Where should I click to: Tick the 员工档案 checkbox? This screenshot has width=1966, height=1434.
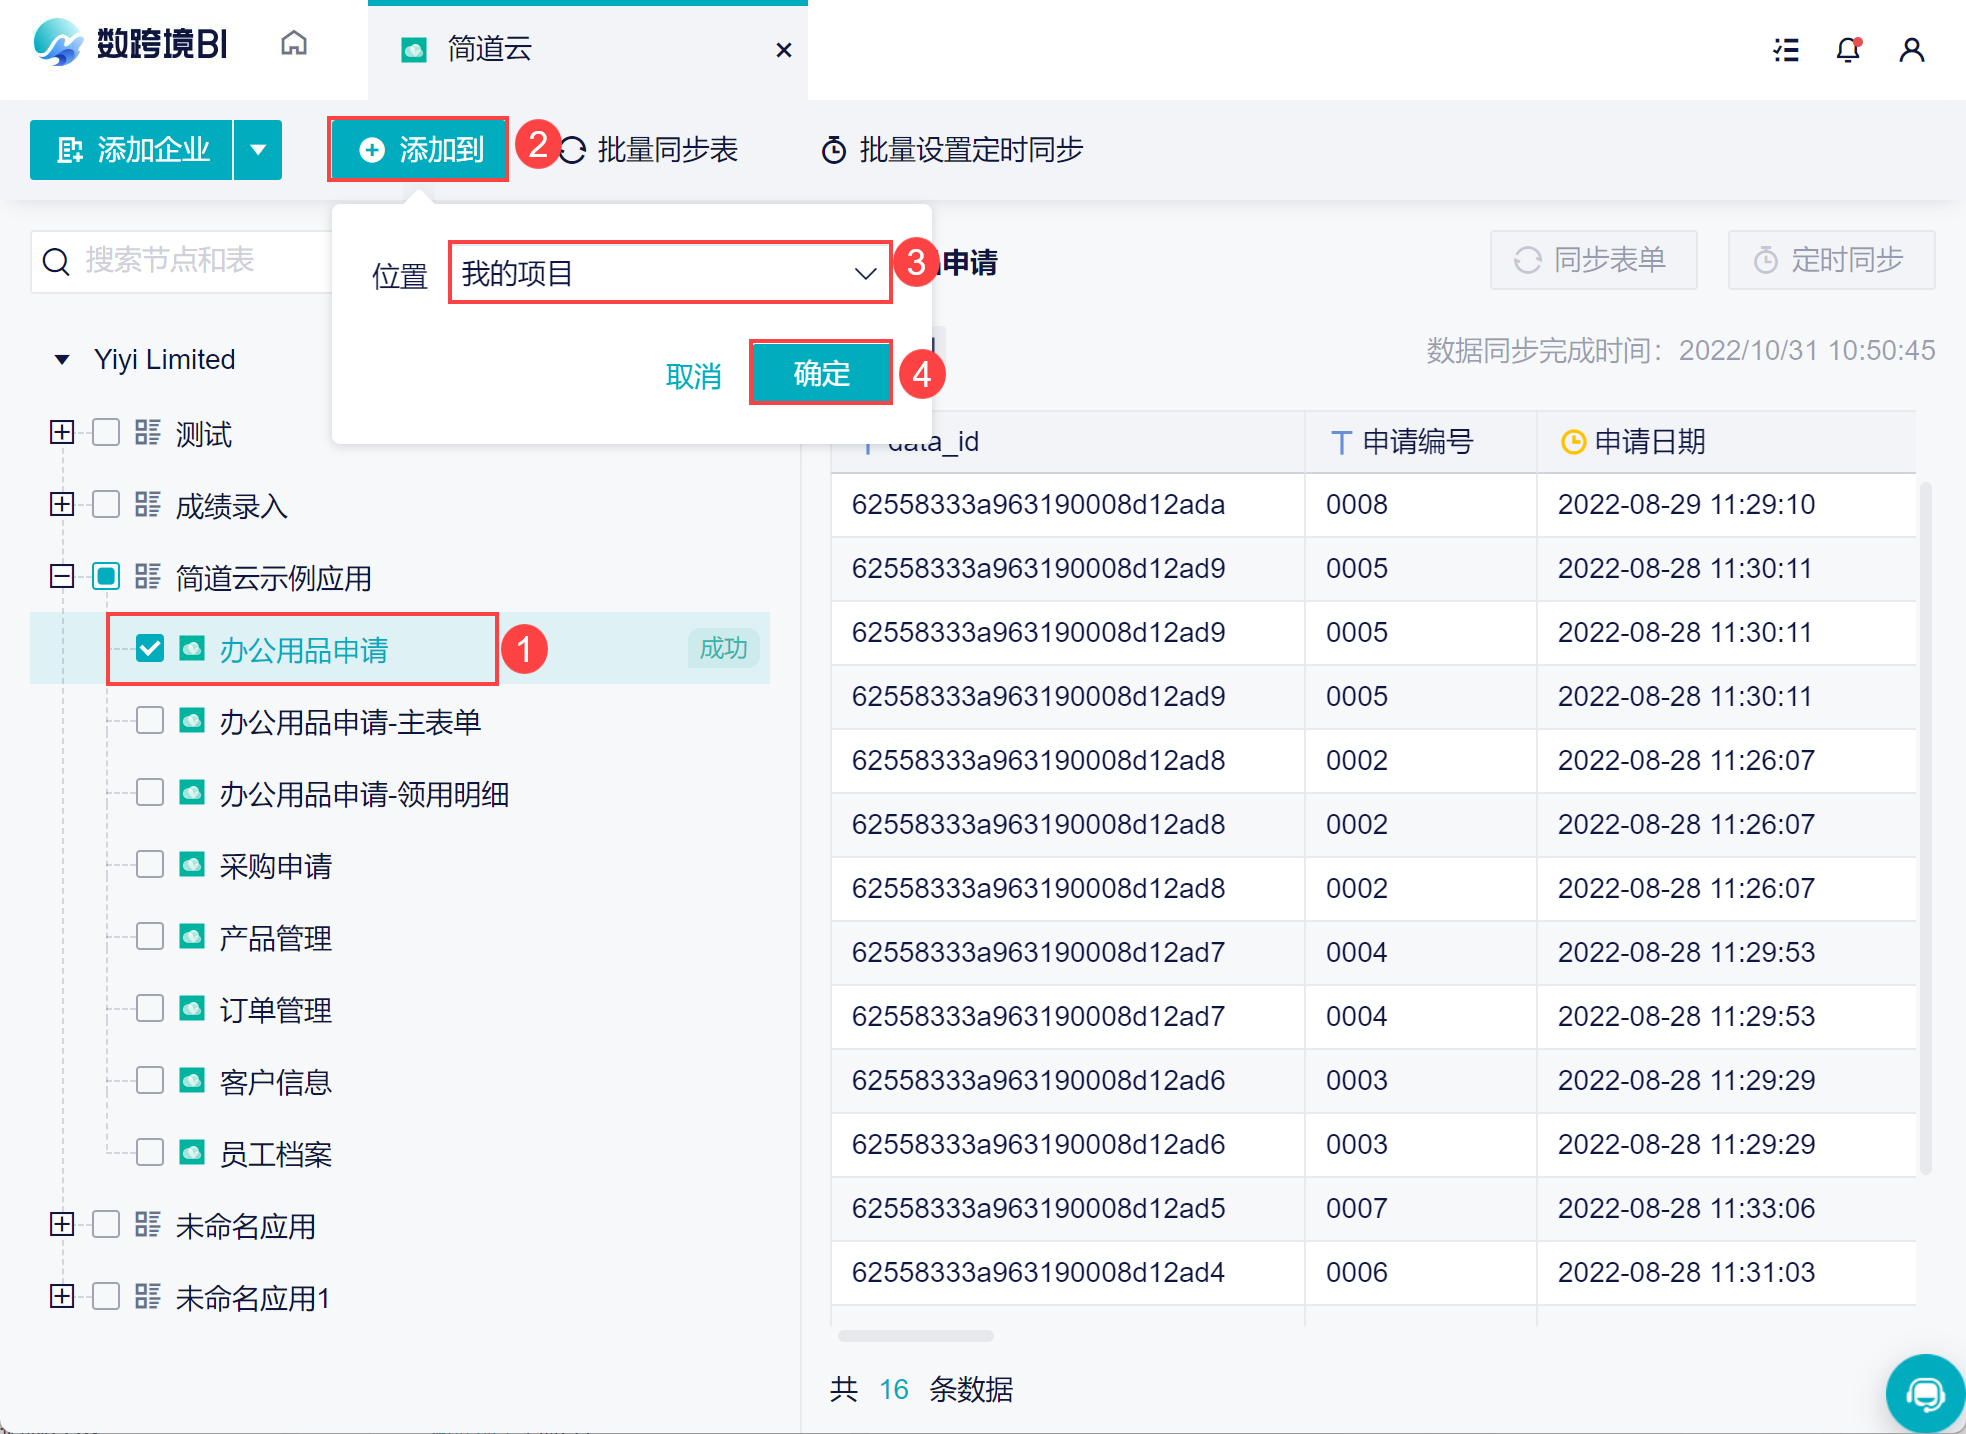[x=150, y=1152]
